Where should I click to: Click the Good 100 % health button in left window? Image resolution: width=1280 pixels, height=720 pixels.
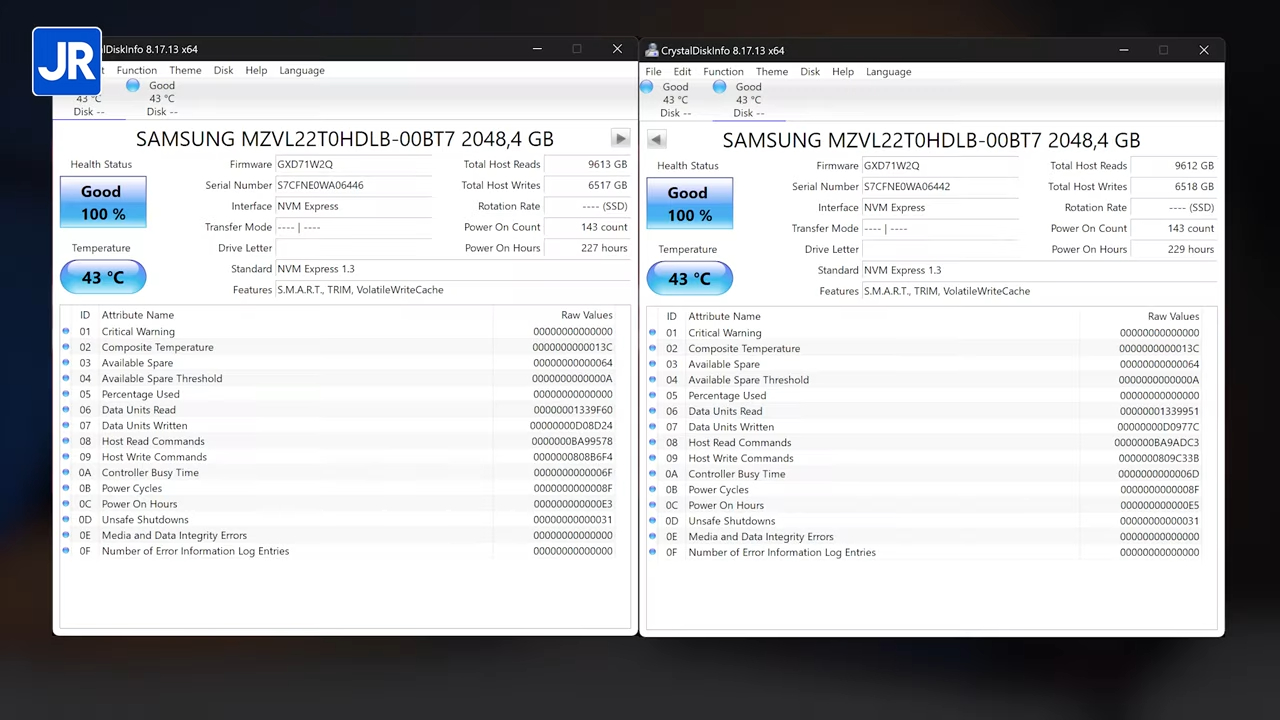pyautogui.click(x=103, y=202)
